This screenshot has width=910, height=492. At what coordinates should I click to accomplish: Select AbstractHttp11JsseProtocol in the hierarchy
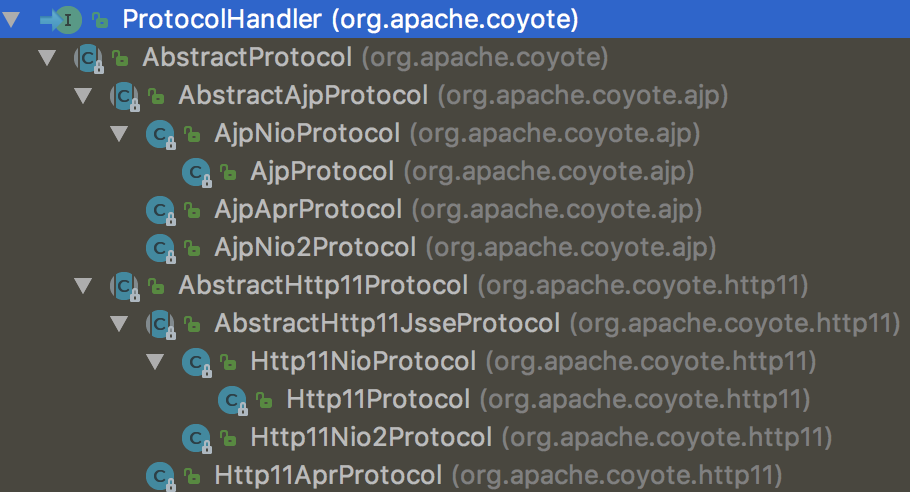(386, 324)
